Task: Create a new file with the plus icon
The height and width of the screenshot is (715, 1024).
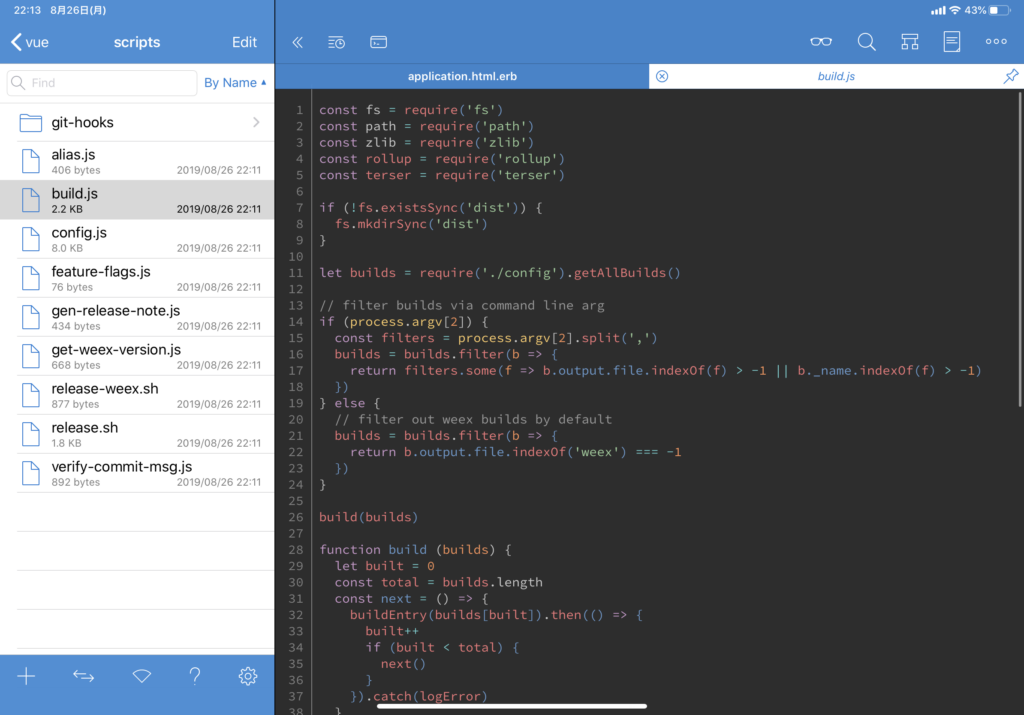Action: (x=26, y=675)
